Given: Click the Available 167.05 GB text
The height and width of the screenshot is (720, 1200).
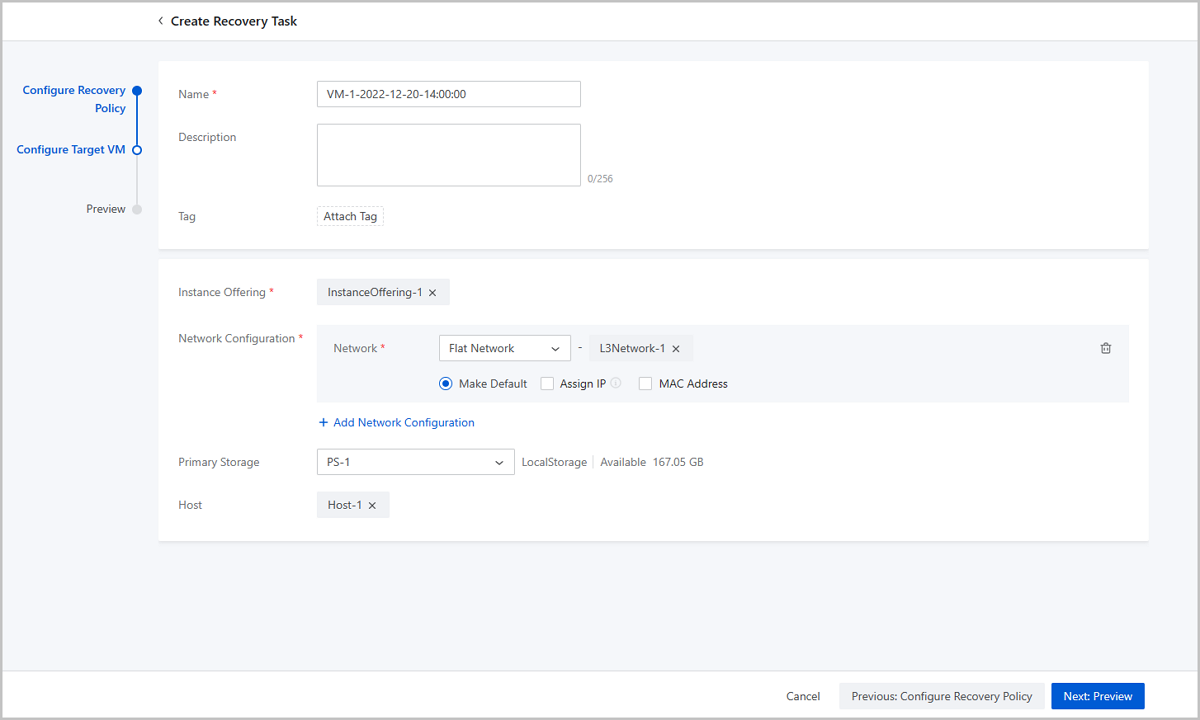Looking at the screenshot, I should pos(652,462).
